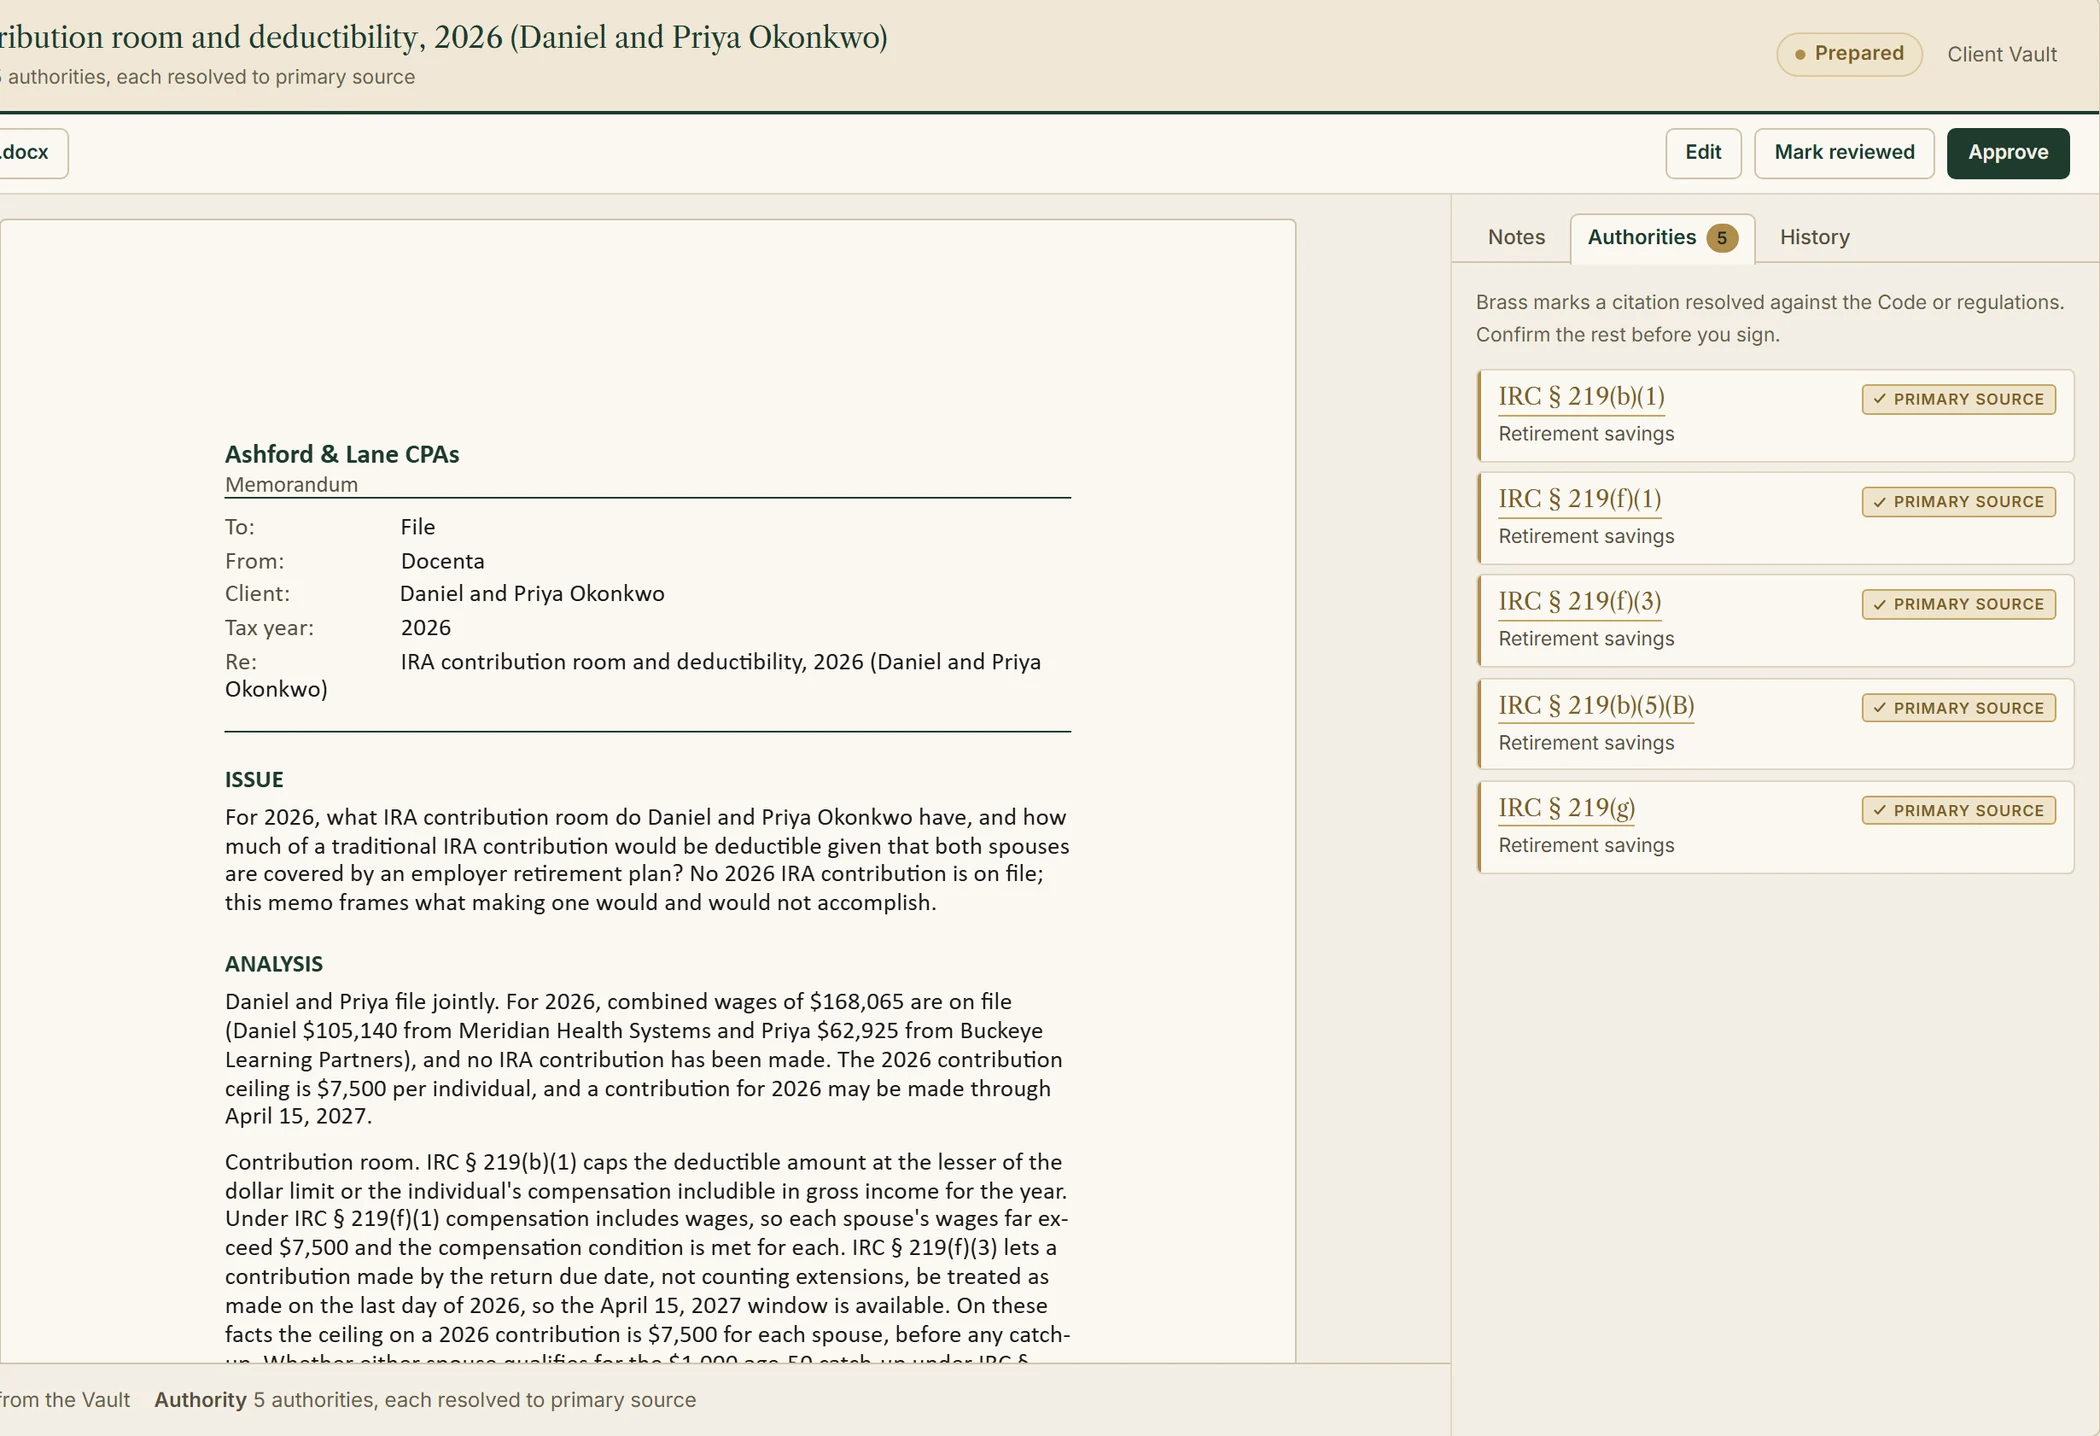Click the 'ISSUE' section heading
This screenshot has height=1436, width=2100.
pyautogui.click(x=254, y=780)
